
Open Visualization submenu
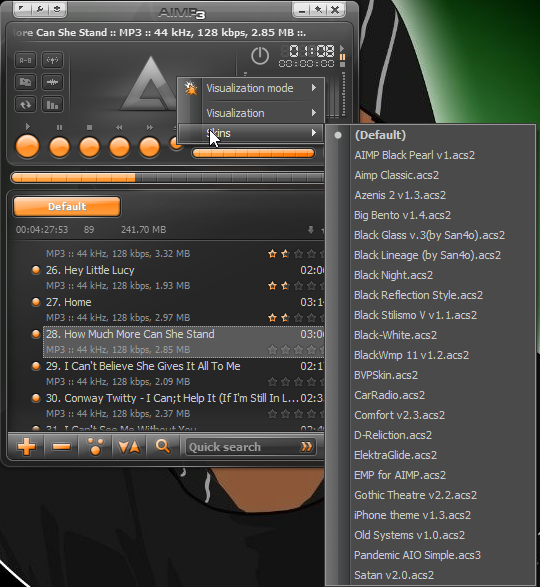(250, 113)
